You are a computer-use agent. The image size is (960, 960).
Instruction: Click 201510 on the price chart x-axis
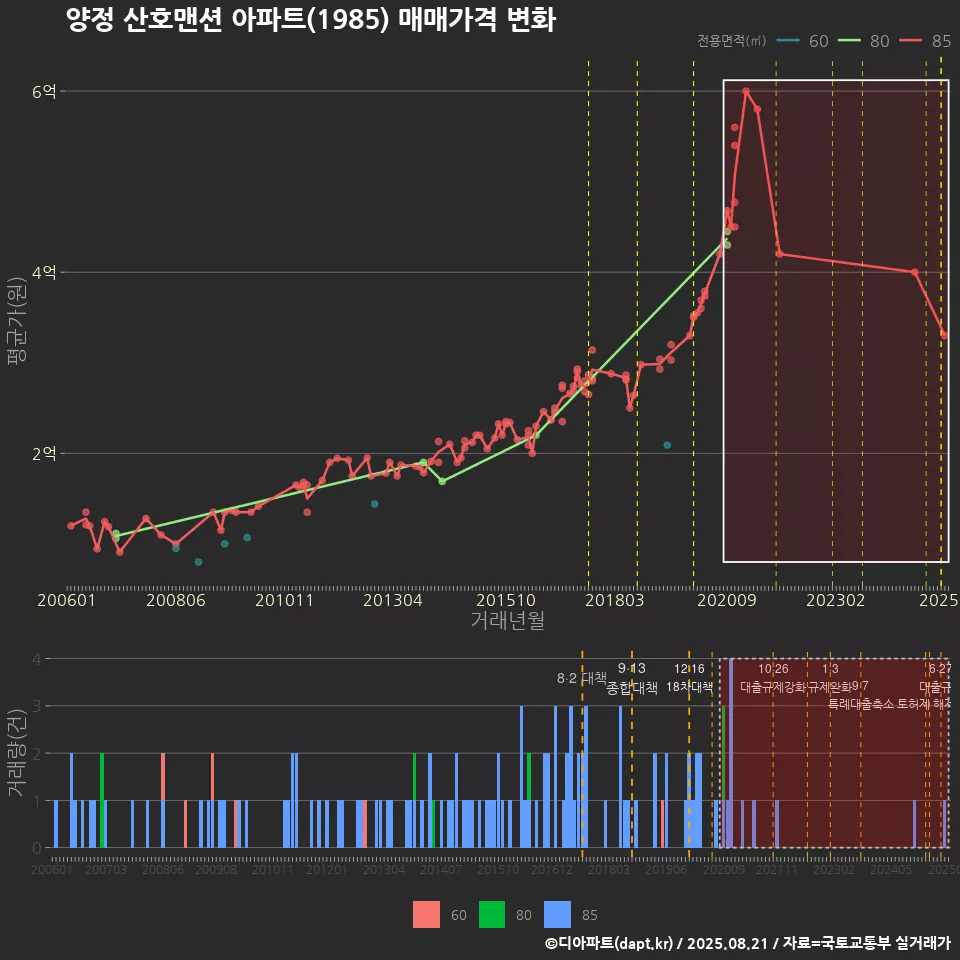[x=506, y=600]
